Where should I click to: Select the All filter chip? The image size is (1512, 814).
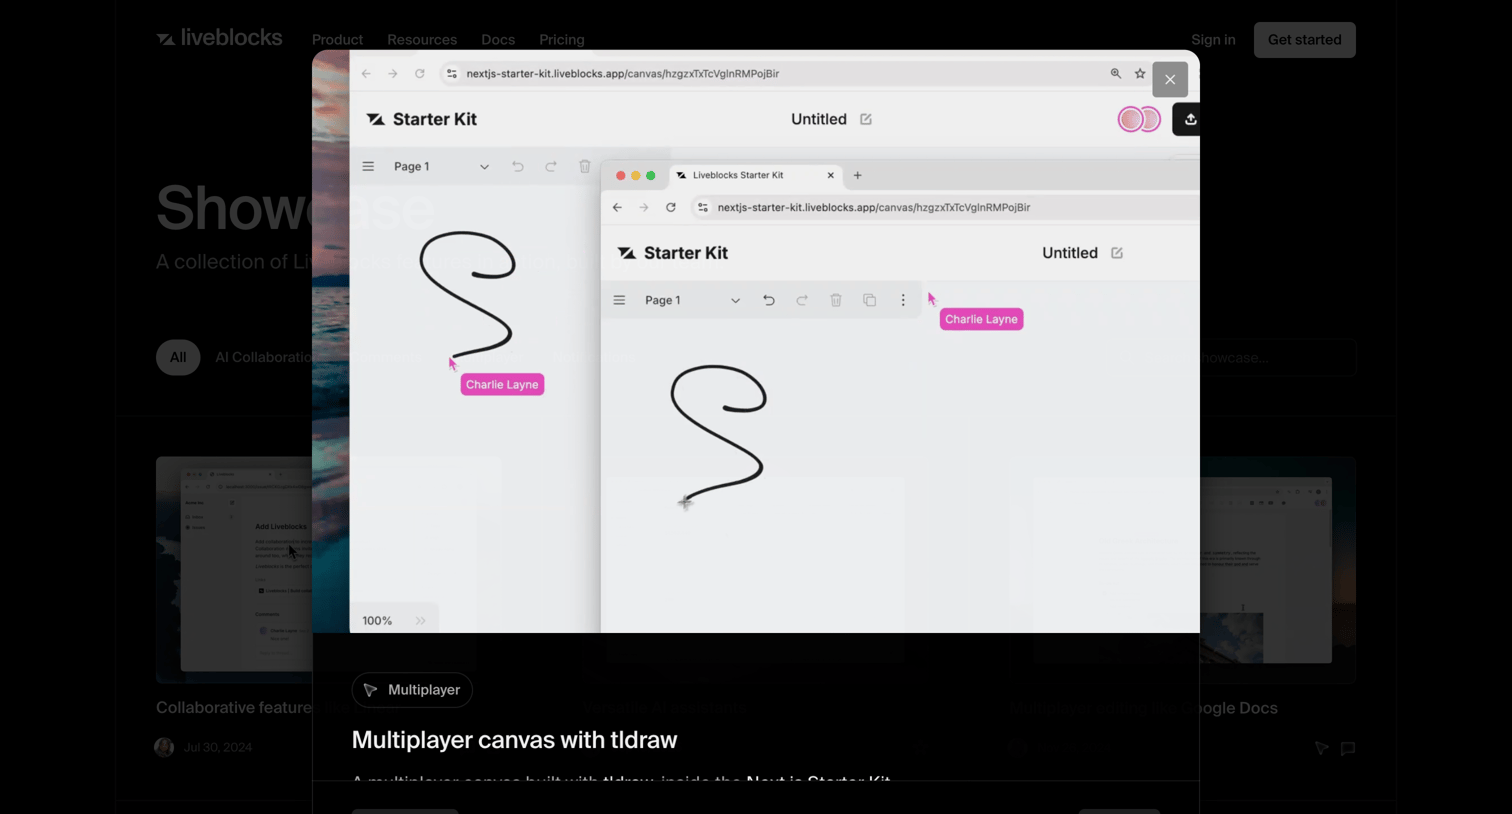point(178,357)
